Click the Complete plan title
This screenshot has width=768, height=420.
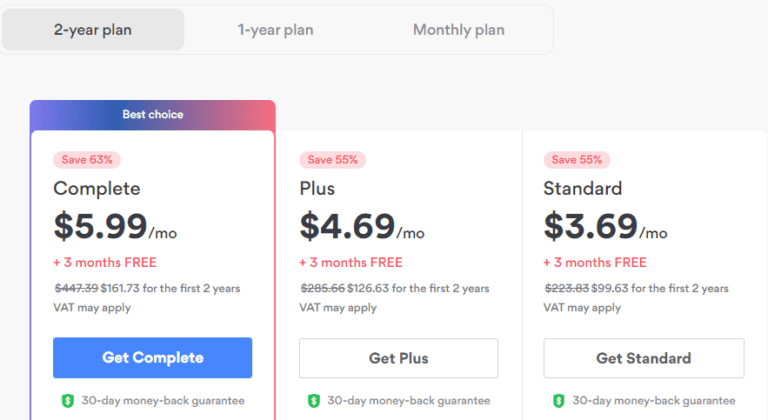click(97, 188)
